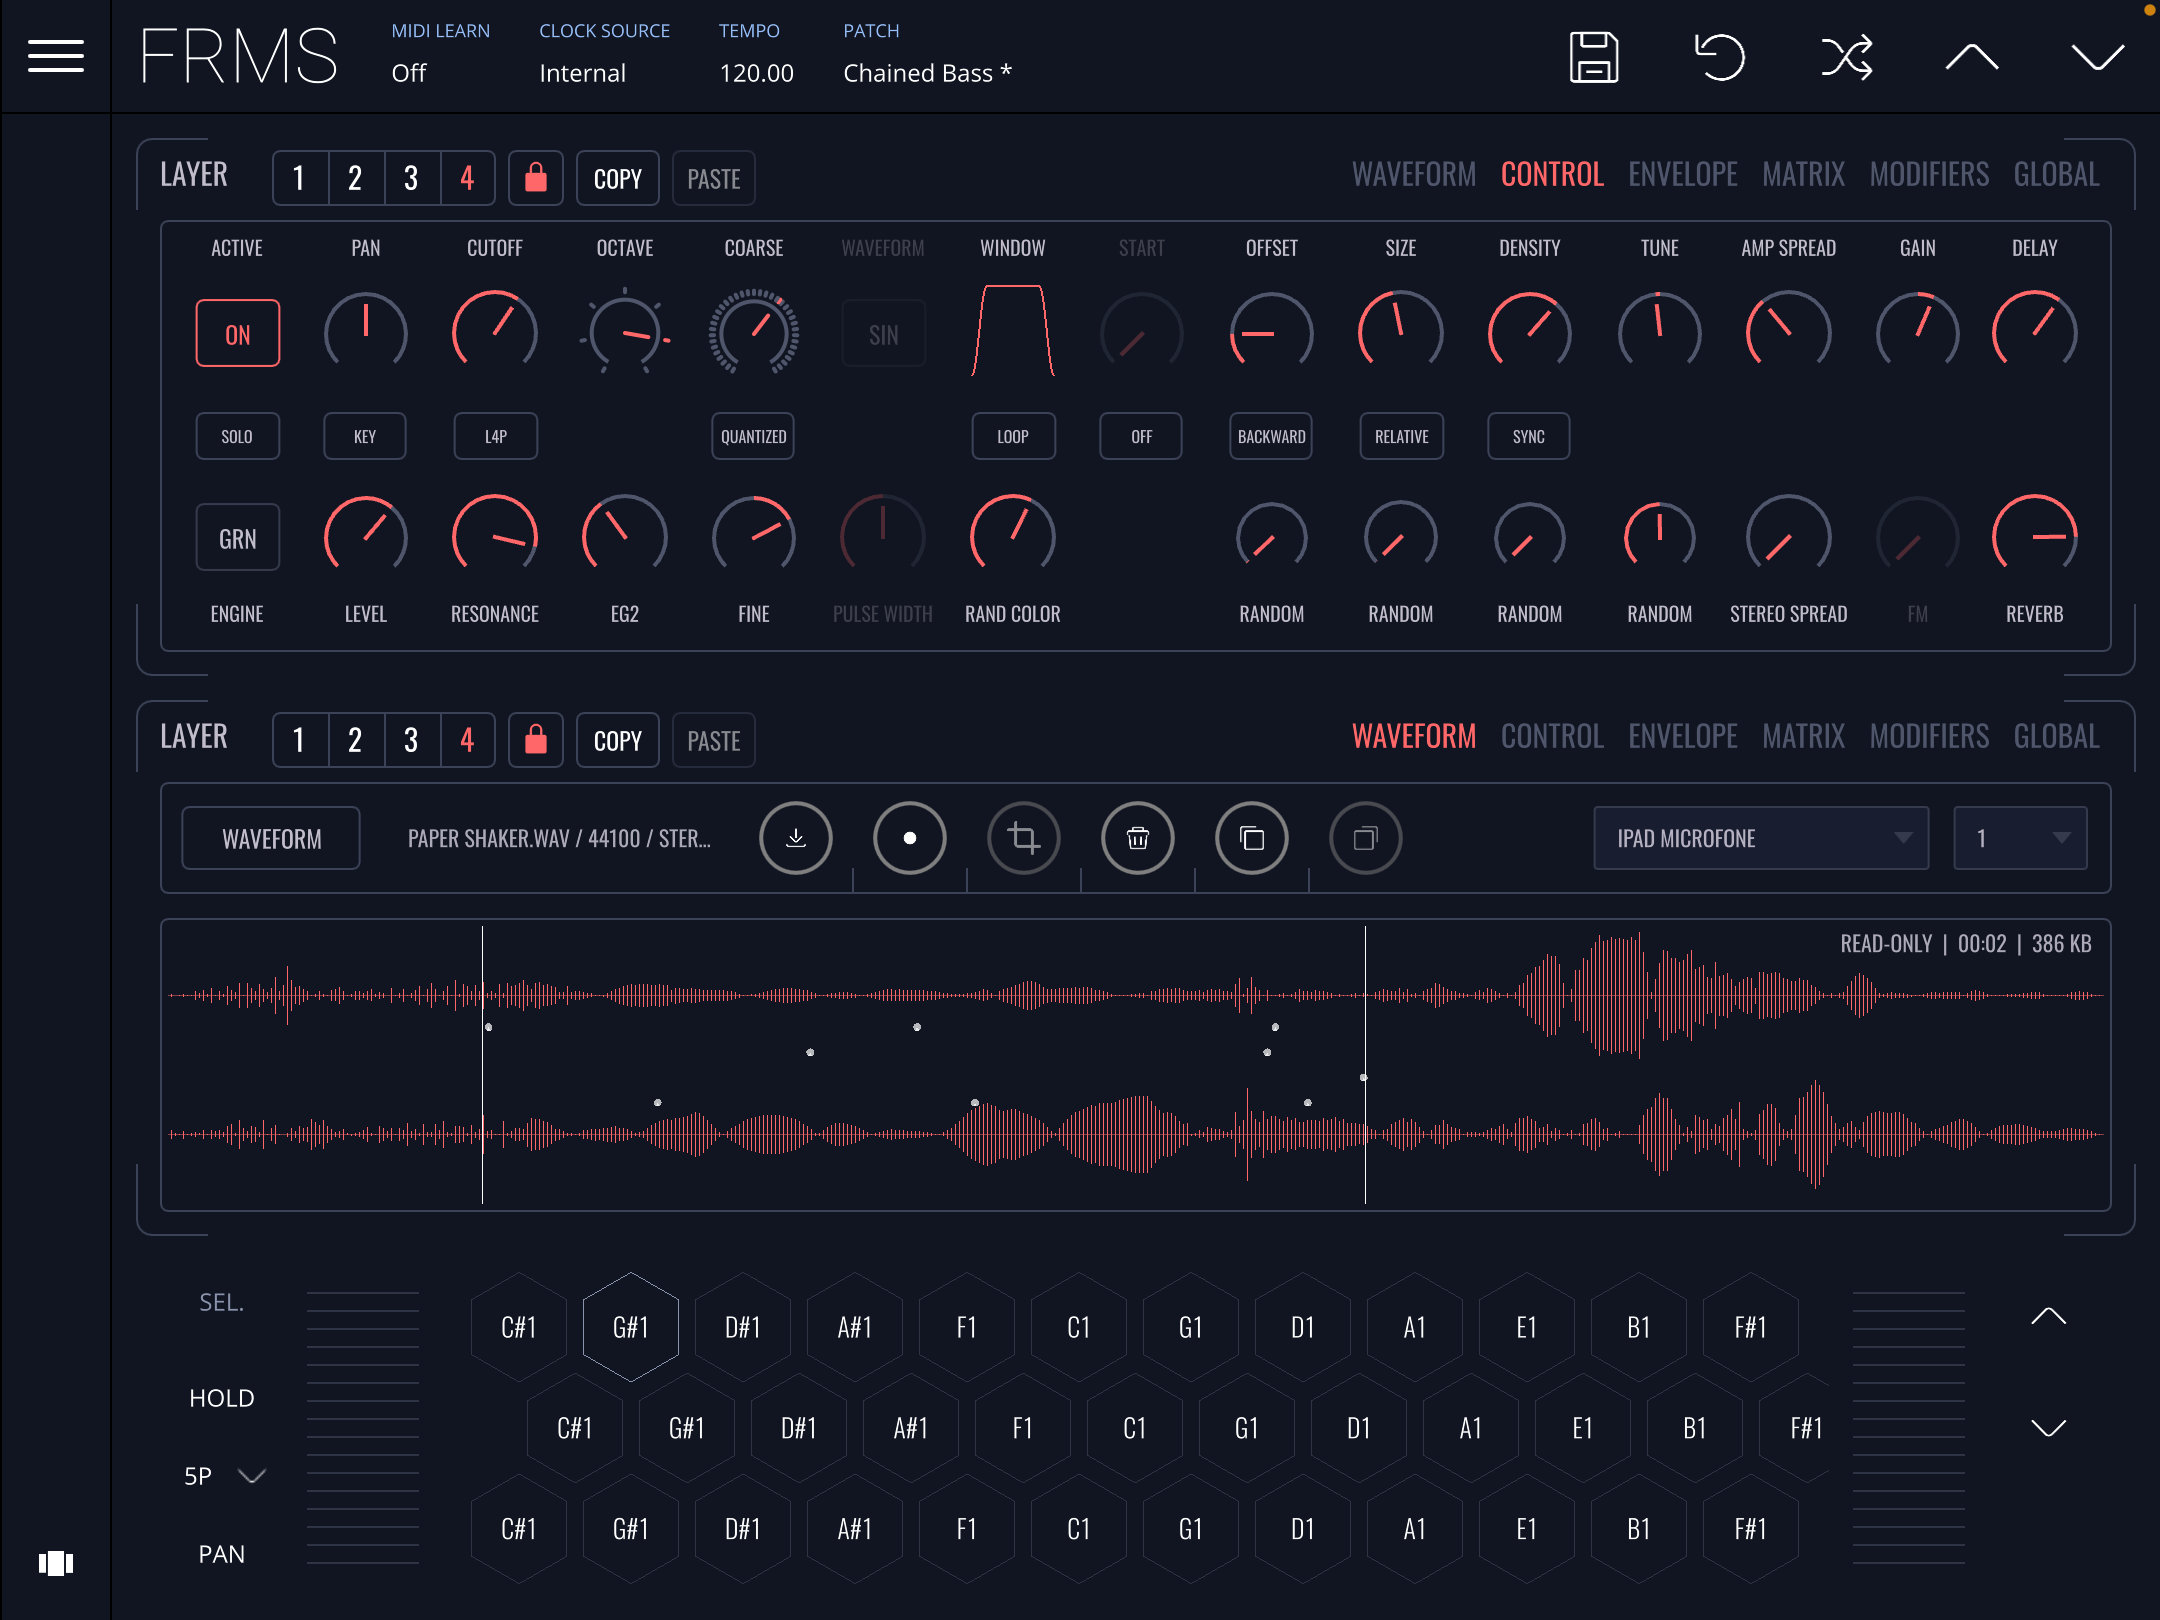Click the COPY button in Layer 1
The width and height of the screenshot is (2160, 1620).
pyautogui.click(x=616, y=177)
